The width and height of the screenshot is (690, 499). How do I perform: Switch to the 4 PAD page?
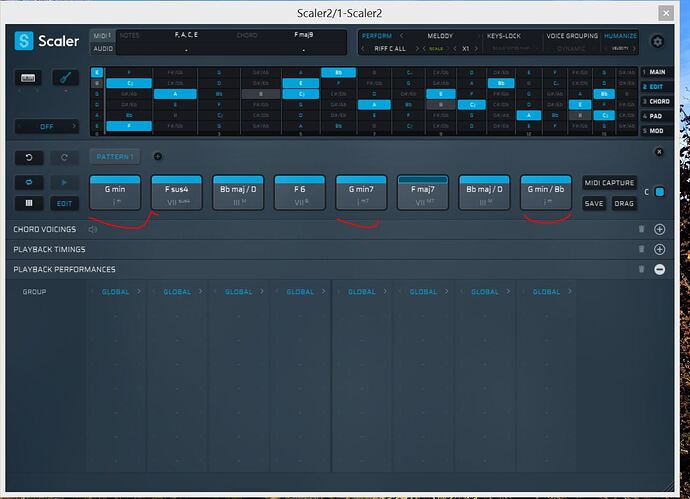pos(654,116)
